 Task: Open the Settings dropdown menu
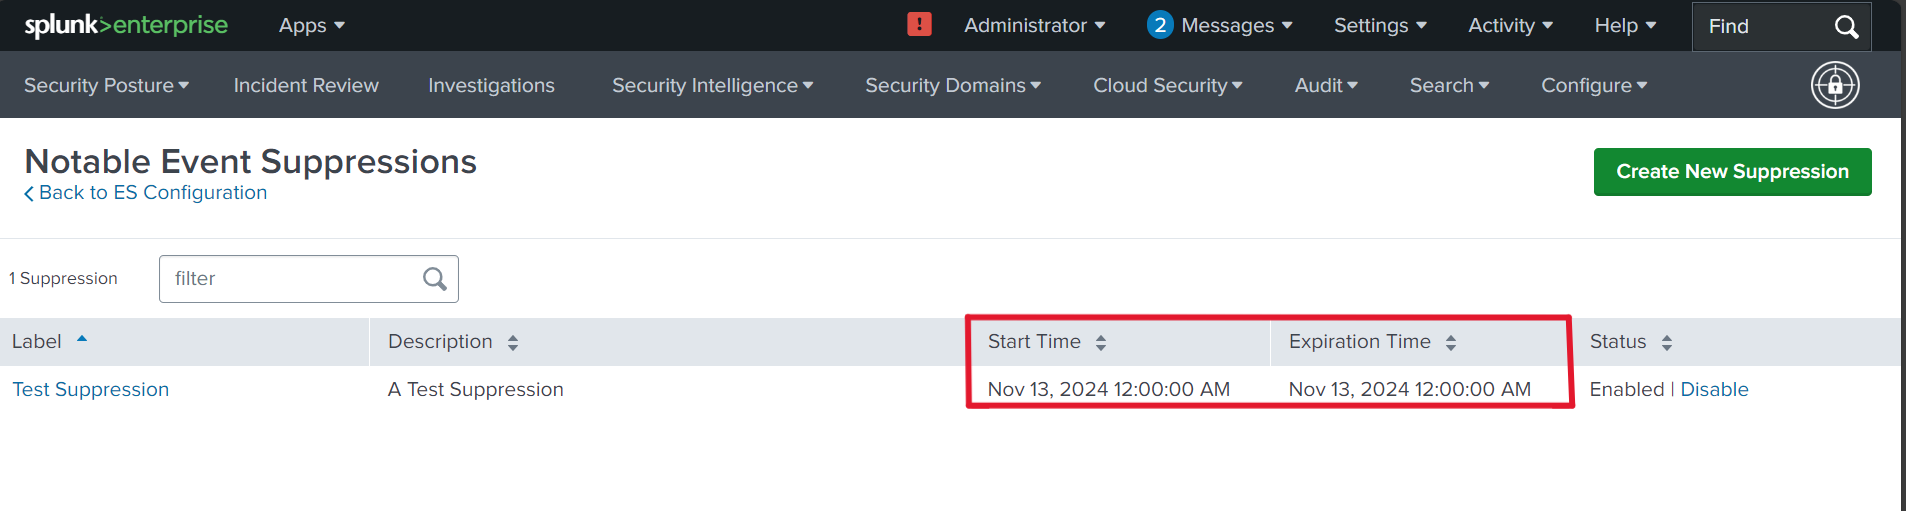[x=1379, y=26]
